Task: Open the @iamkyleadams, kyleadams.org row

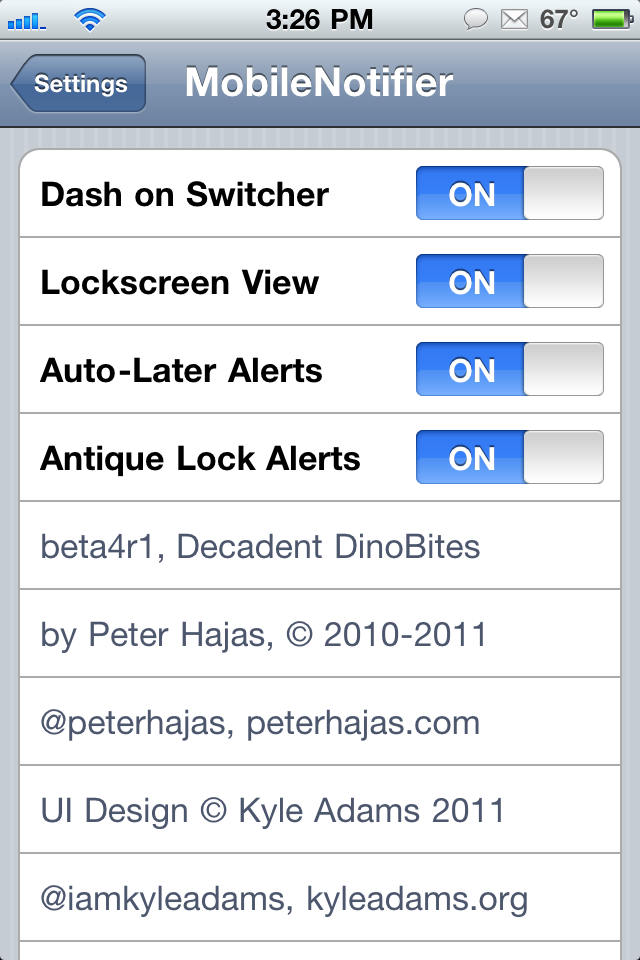Action: tap(320, 898)
